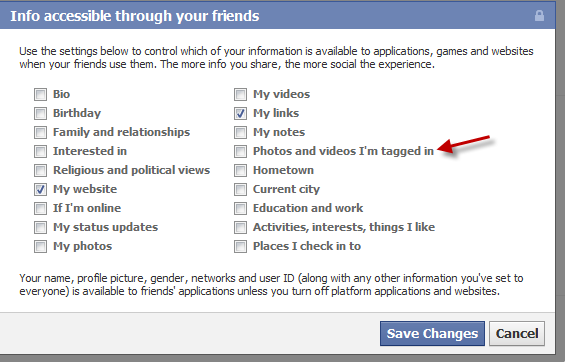Check the My videos option
565x362 pixels.
point(240,94)
